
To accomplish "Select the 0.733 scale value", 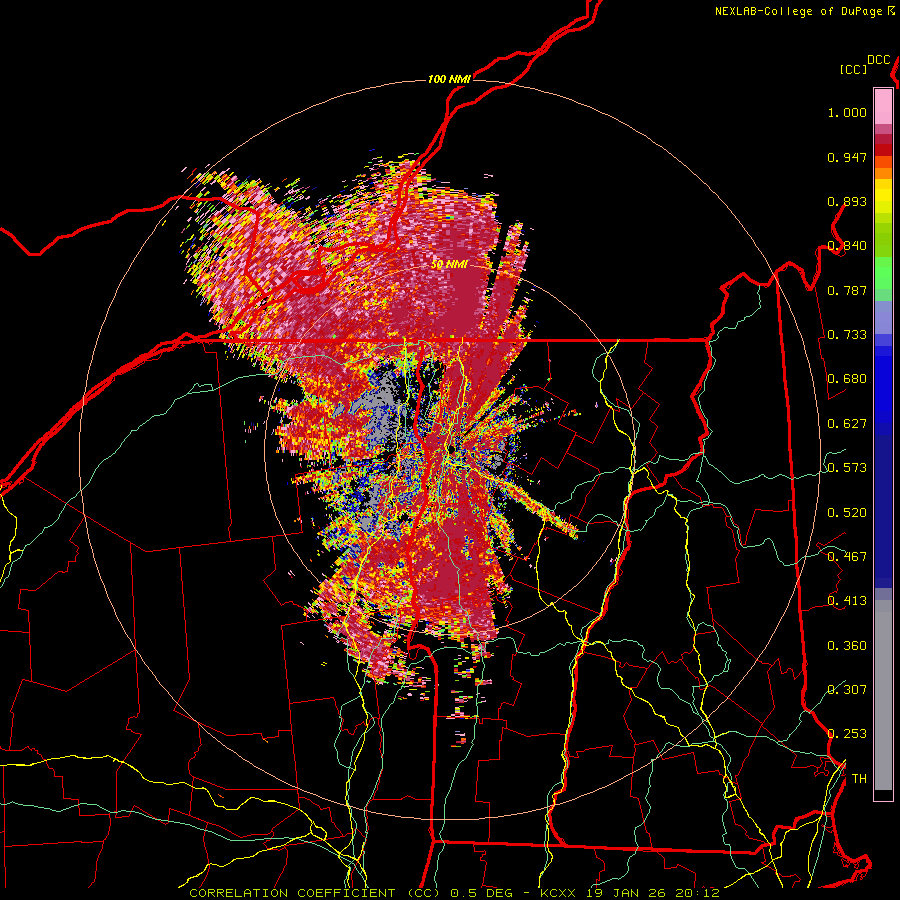I will [x=847, y=335].
